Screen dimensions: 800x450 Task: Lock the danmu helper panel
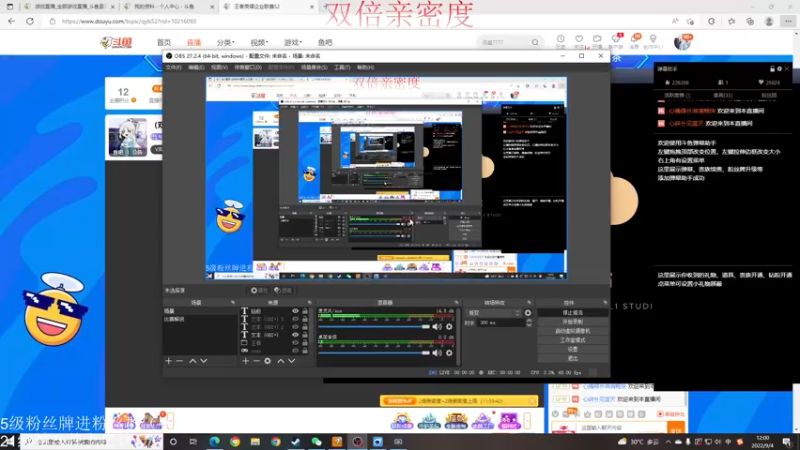tap(772, 69)
